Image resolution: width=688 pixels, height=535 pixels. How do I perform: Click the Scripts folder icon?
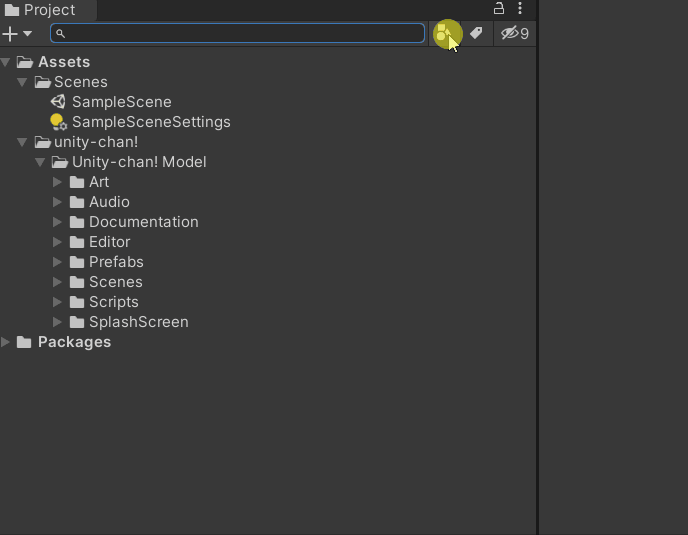click(x=77, y=302)
